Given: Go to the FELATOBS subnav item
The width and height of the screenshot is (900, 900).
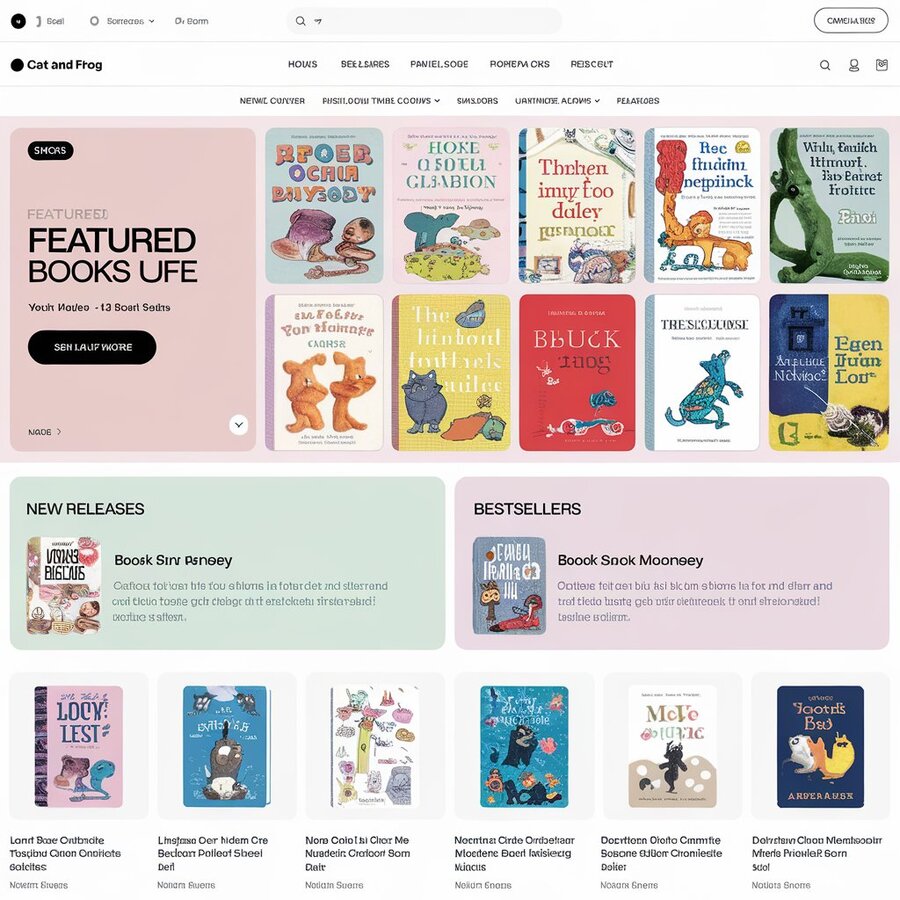Looking at the screenshot, I should click(x=638, y=100).
